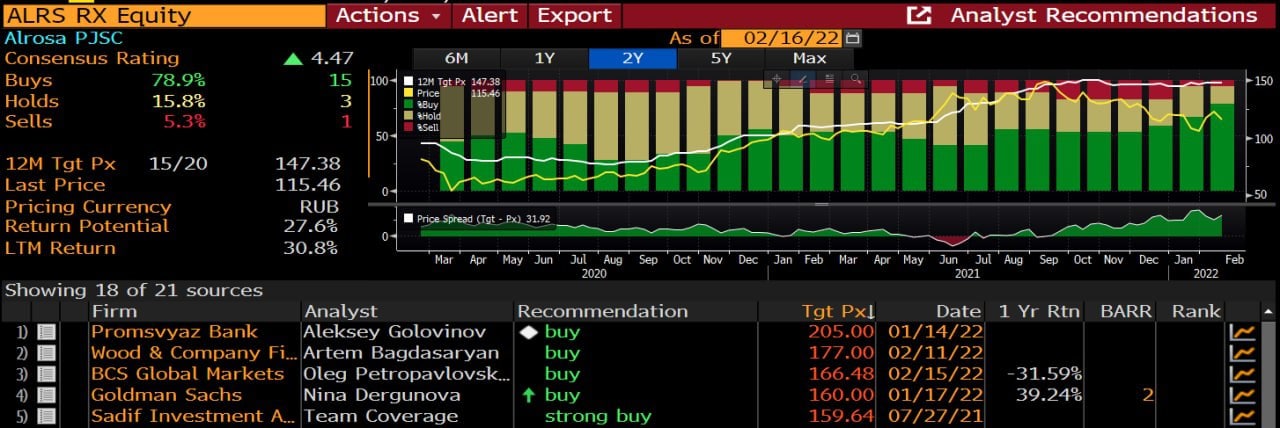
Task: Click Buys 78.9% consensus value
Action: (178, 80)
